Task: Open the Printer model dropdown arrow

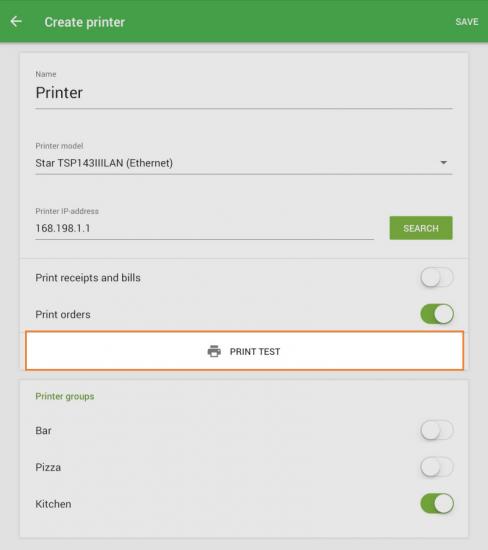Action: pyautogui.click(x=443, y=163)
